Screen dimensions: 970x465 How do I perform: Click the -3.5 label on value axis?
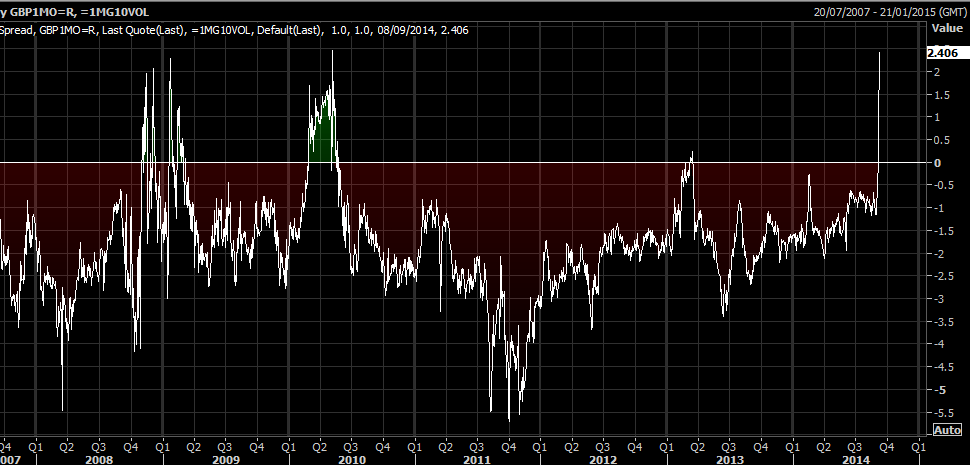(943, 322)
